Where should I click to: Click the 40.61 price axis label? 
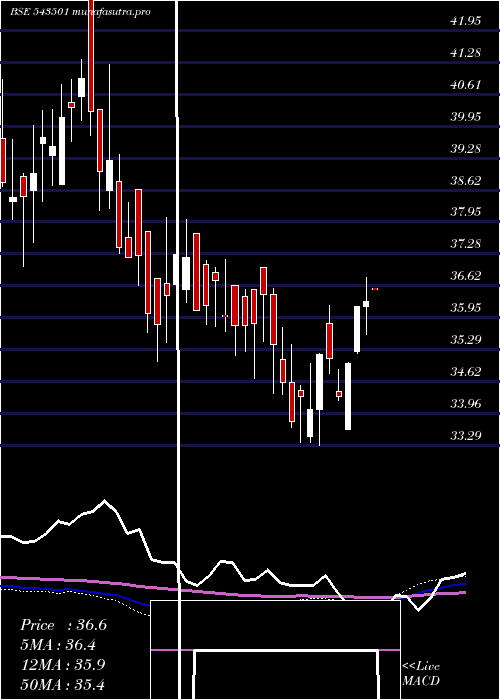click(466, 84)
